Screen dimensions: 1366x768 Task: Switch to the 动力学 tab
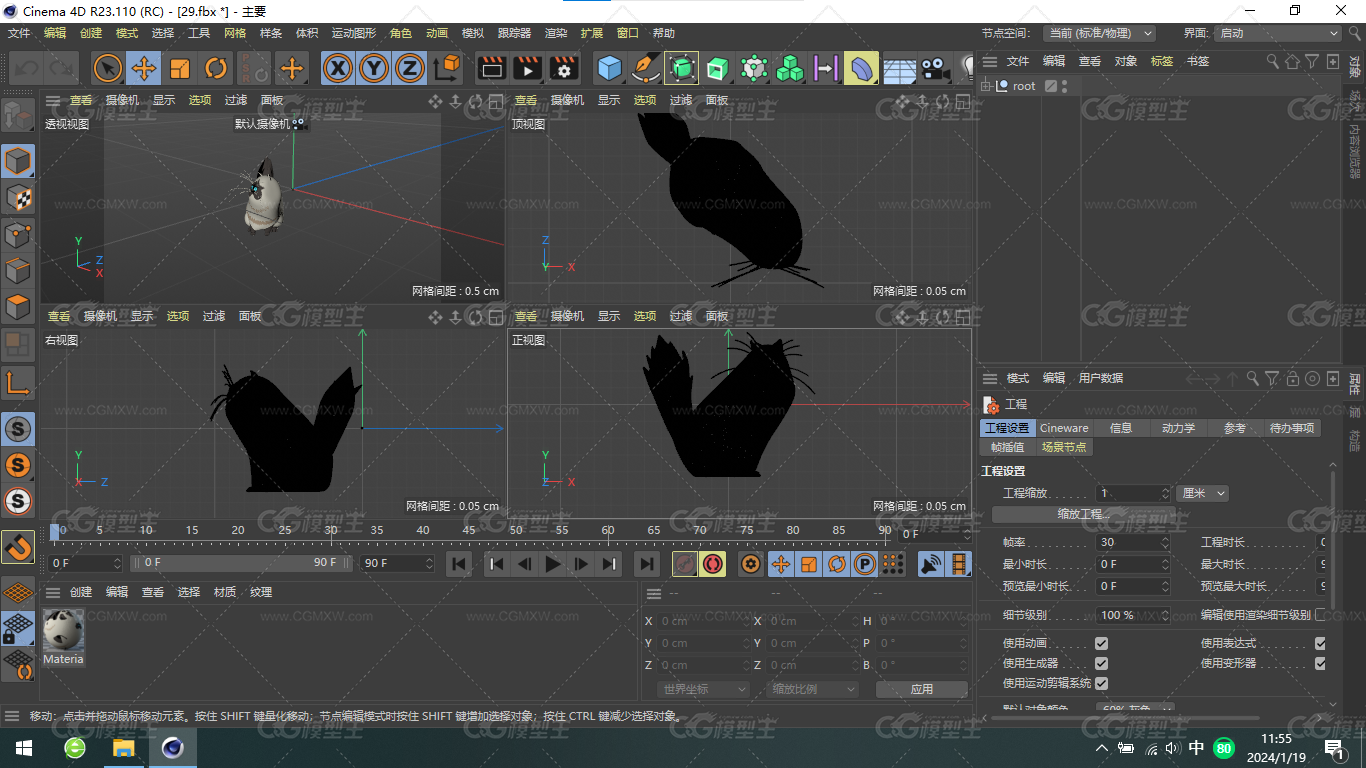coord(1178,428)
